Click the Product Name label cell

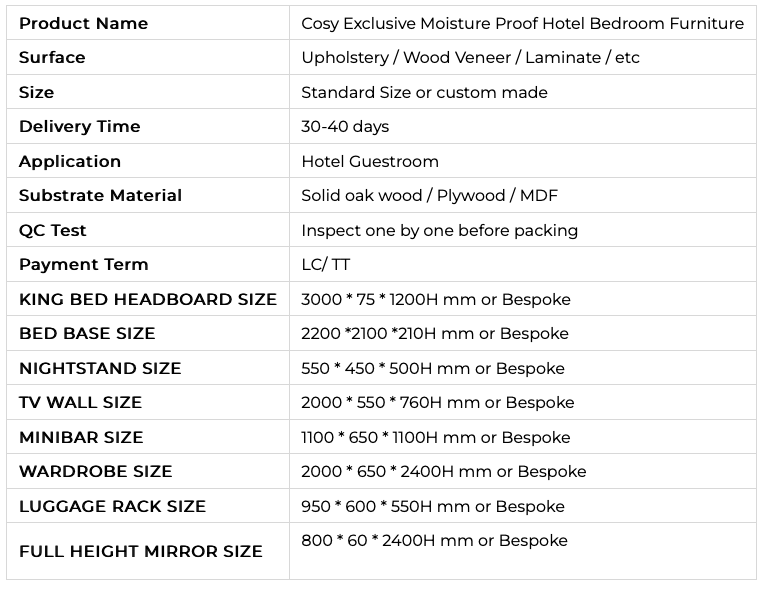coord(83,23)
